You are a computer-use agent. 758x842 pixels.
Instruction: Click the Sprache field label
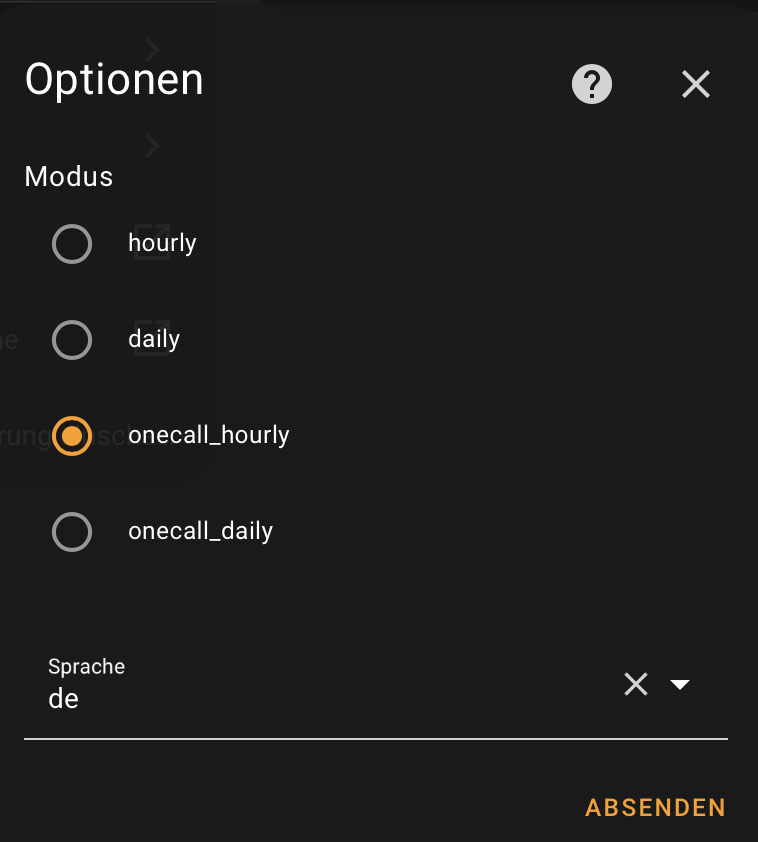click(x=87, y=666)
